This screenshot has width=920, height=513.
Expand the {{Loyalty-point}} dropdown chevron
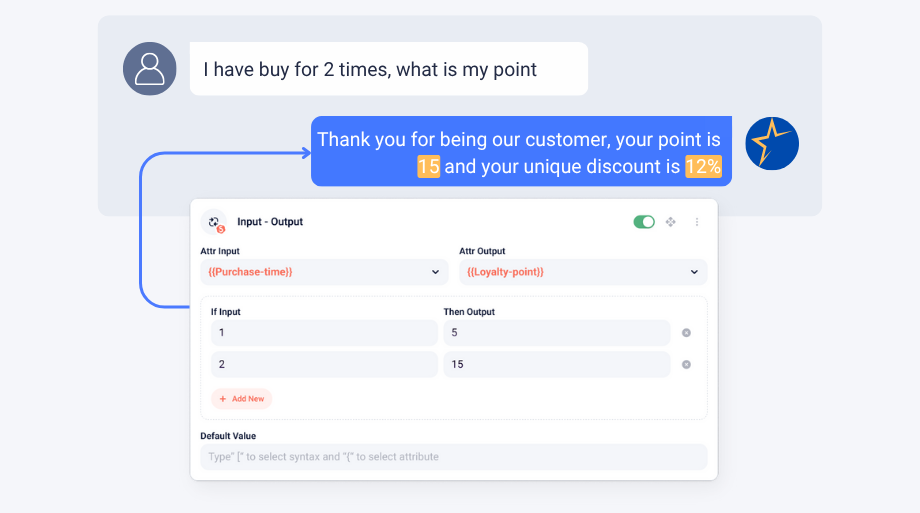(694, 272)
